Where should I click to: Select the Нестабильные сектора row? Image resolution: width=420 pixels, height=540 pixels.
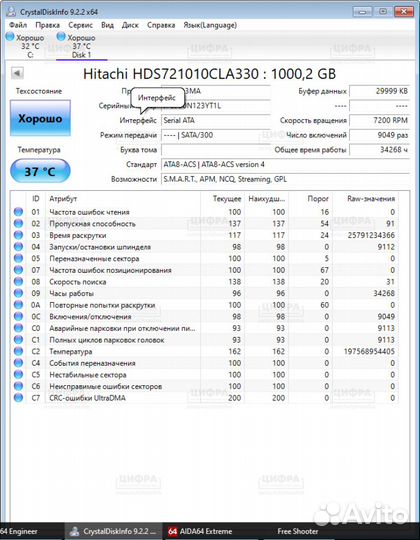[205, 374]
